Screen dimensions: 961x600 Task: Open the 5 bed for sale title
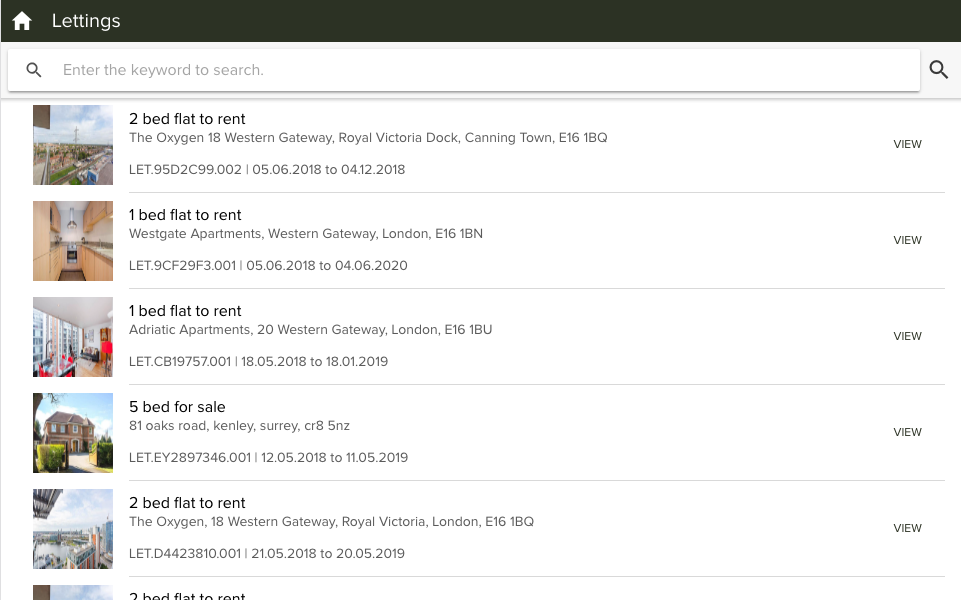click(x=177, y=407)
